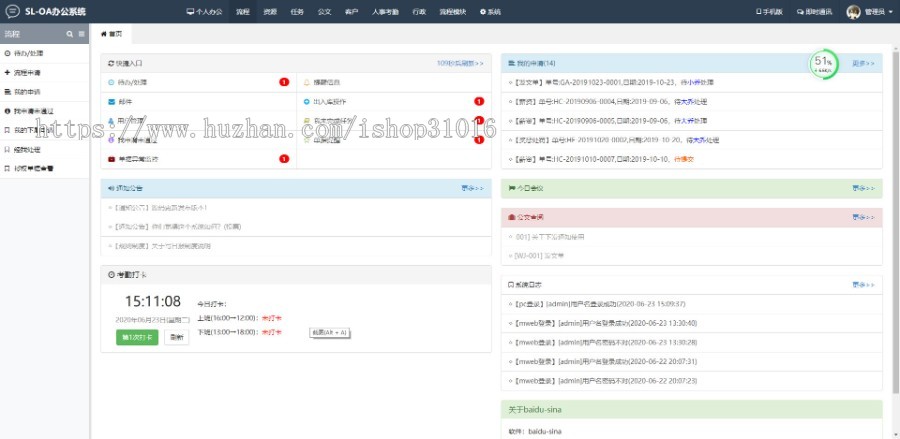Click plus icon beside sidebar 流程申请
The height and width of the screenshot is (439, 900).
point(7,73)
